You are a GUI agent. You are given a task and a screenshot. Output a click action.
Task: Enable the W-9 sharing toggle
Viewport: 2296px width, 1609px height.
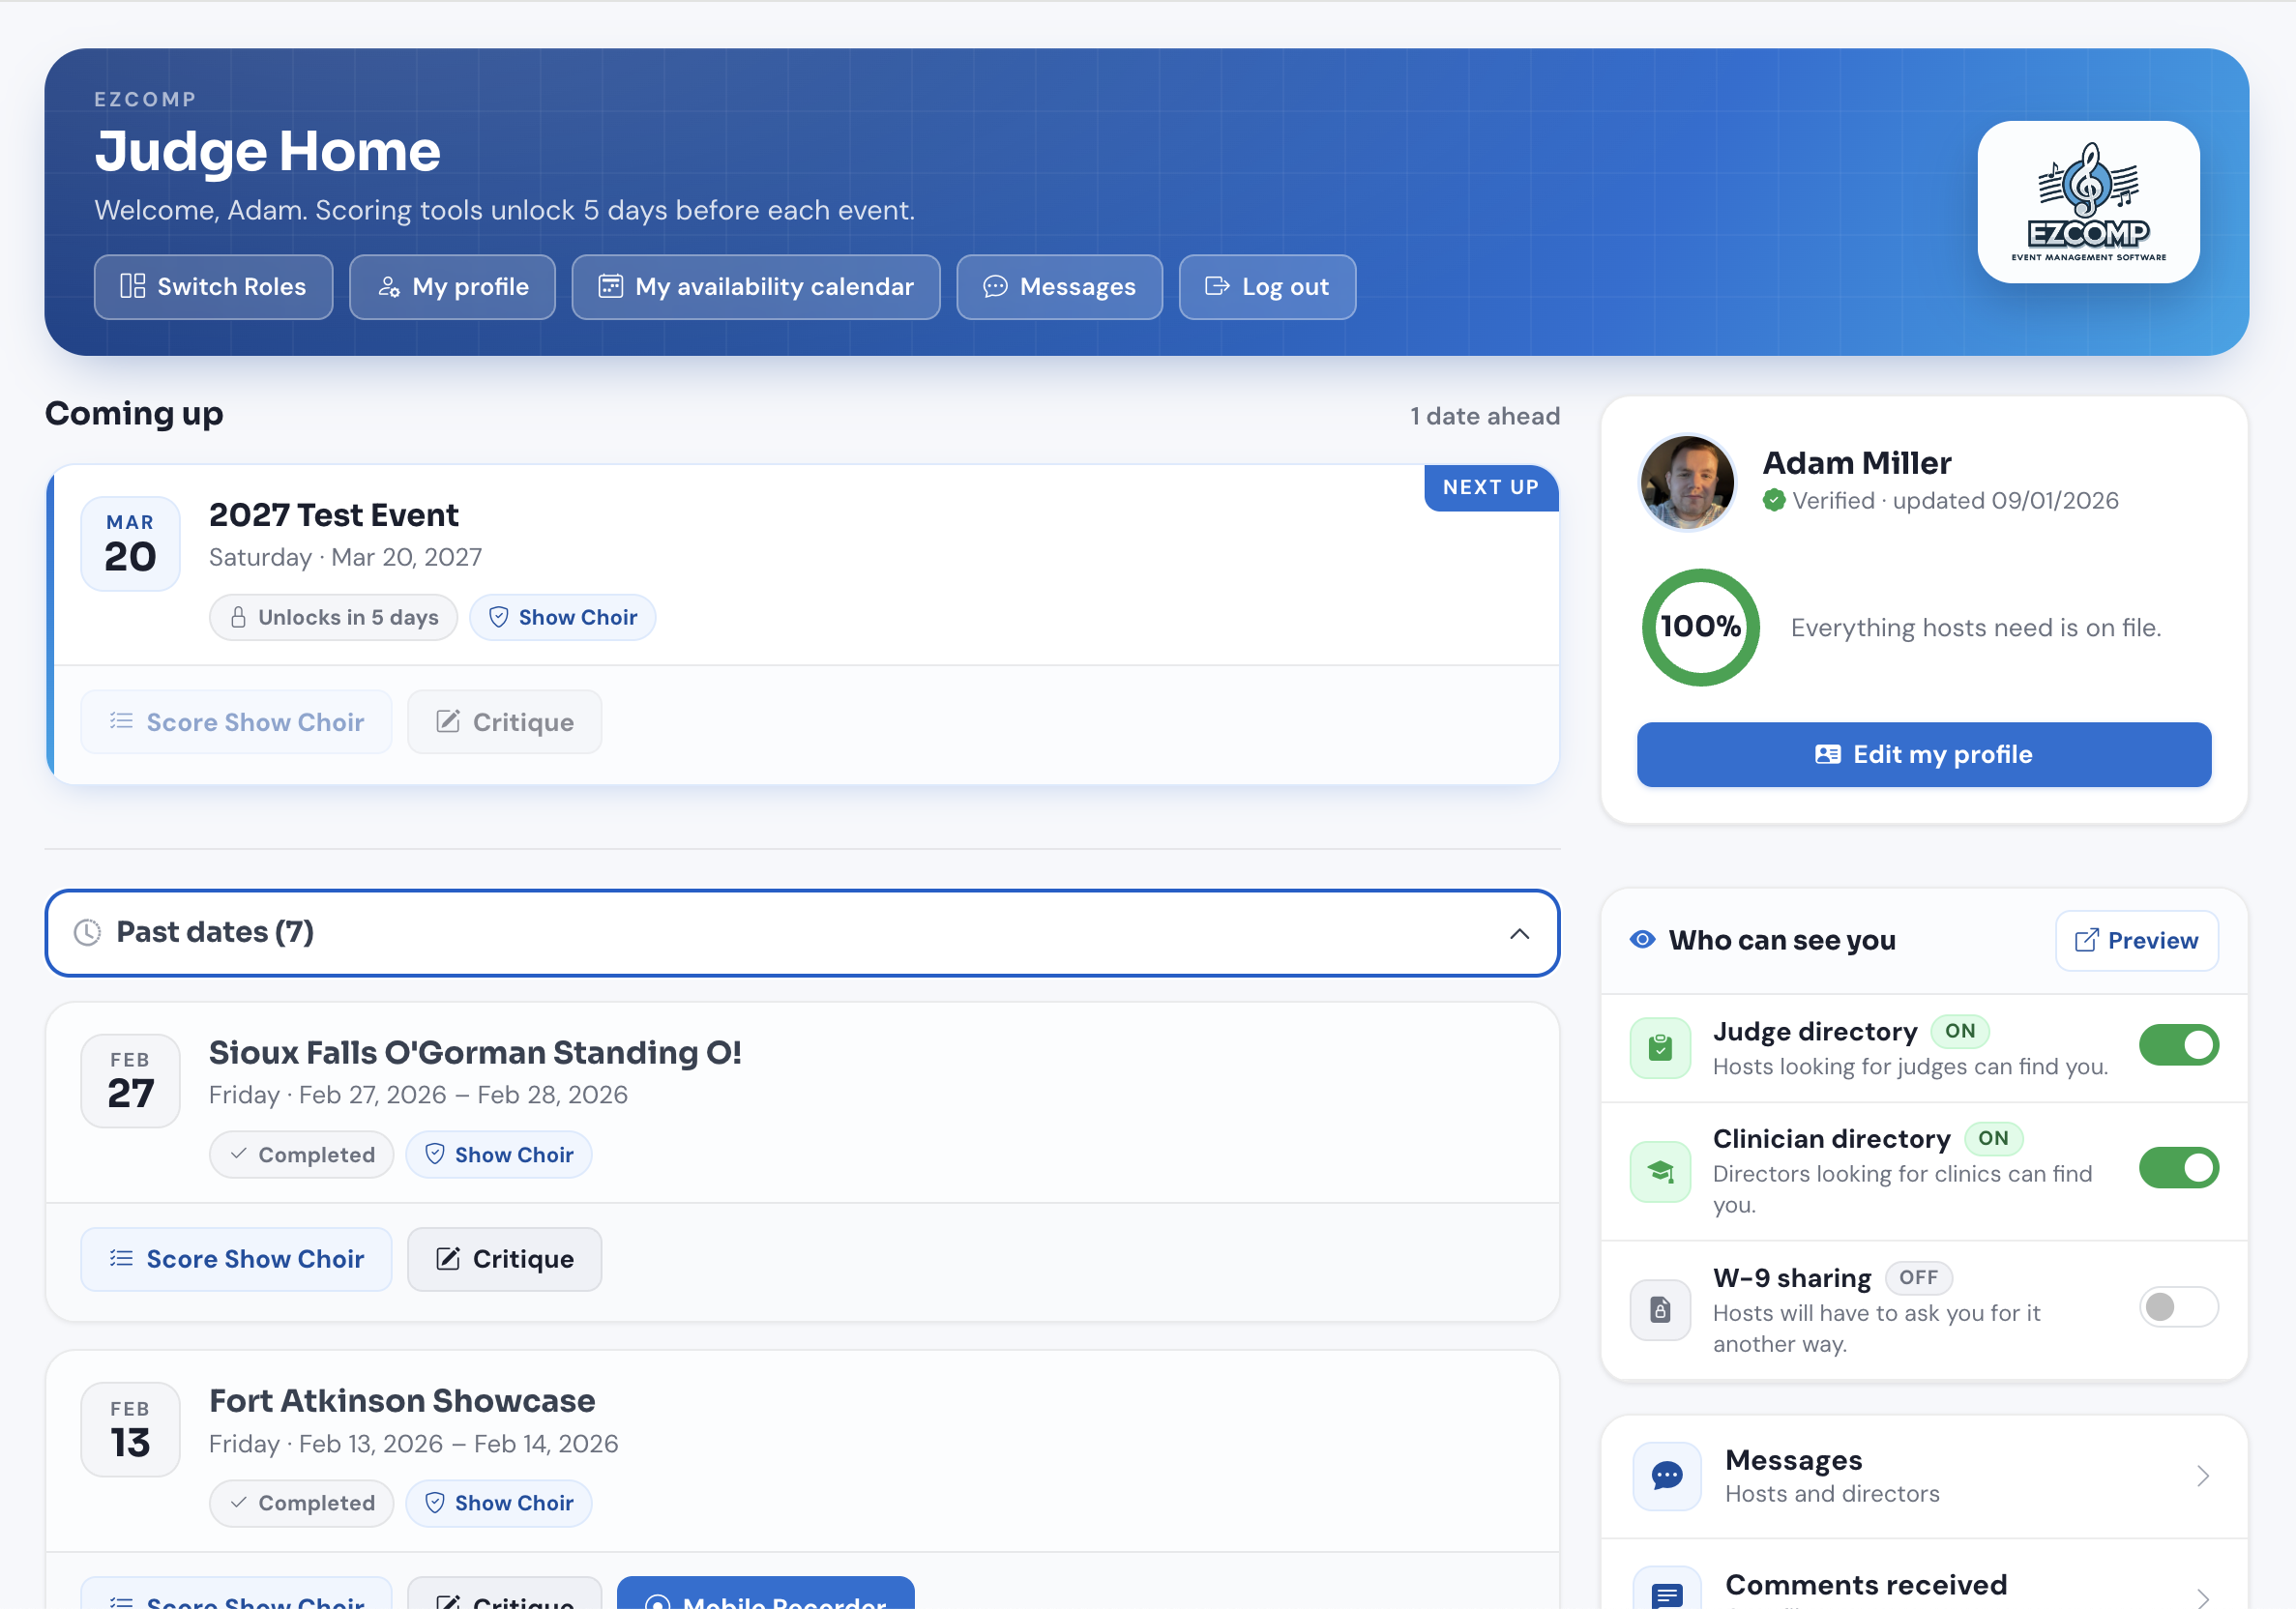[2178, 1306]
